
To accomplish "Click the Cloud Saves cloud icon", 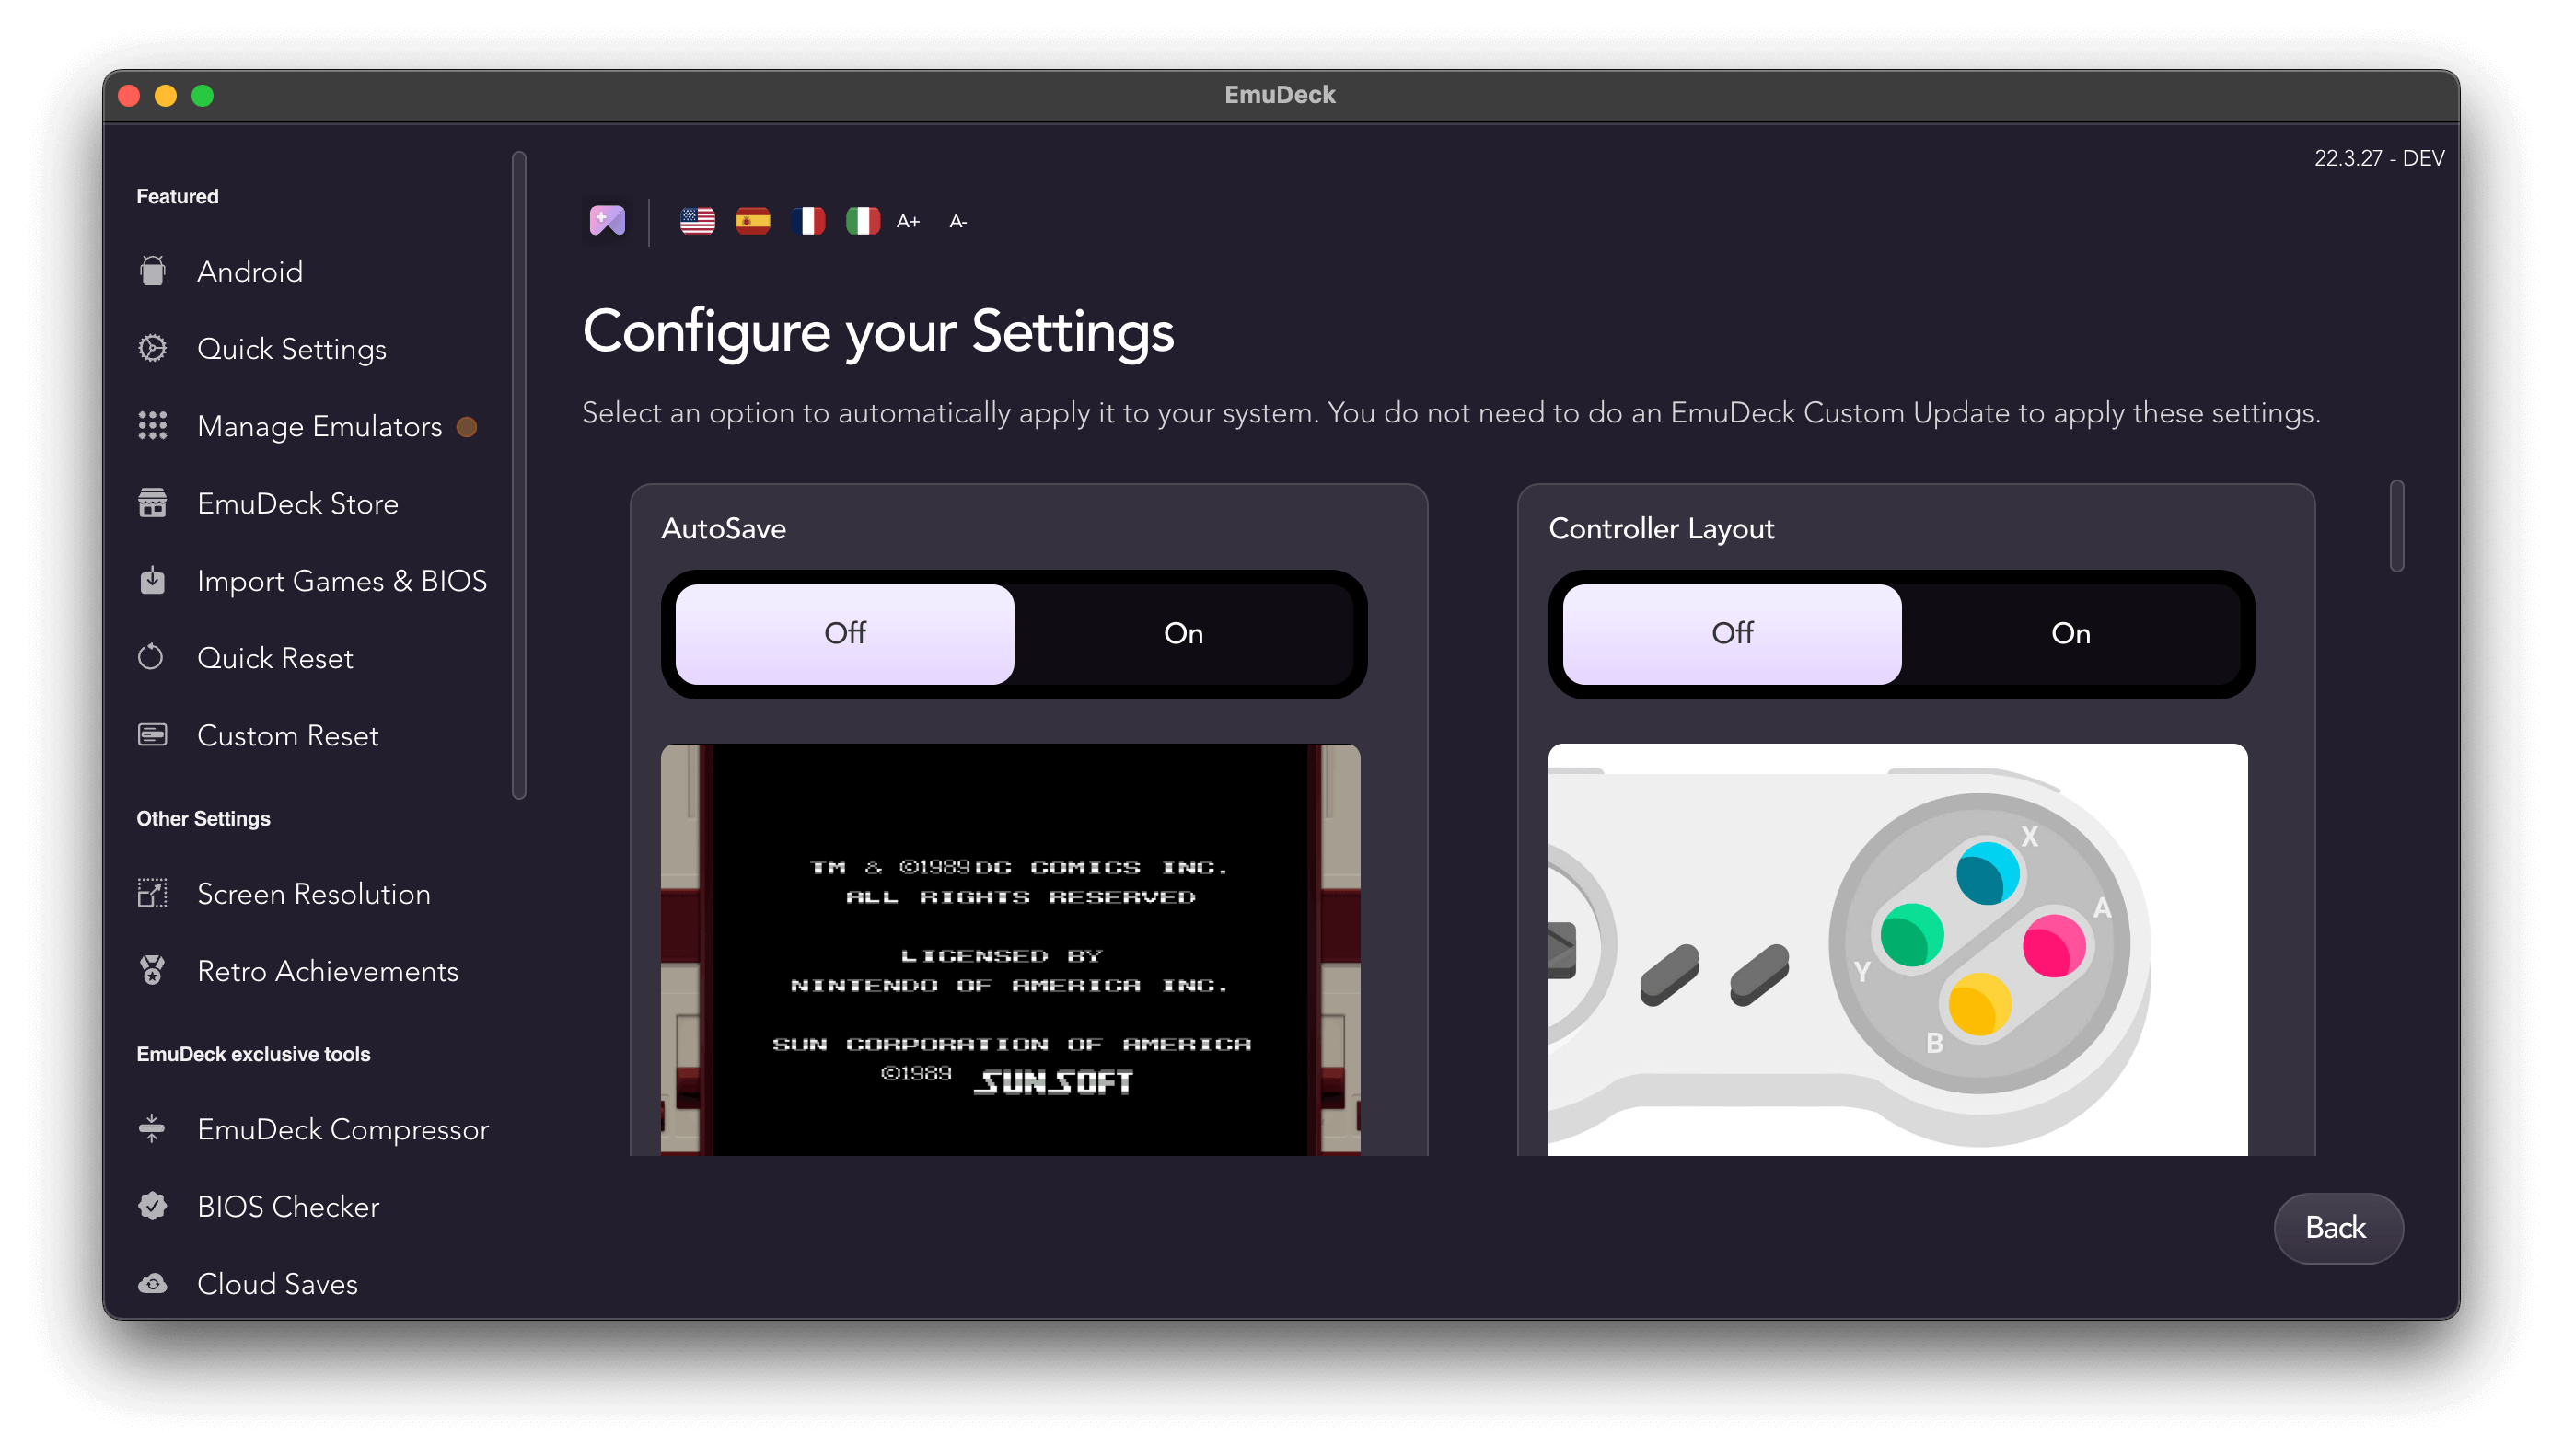I will pos(152,1283).
